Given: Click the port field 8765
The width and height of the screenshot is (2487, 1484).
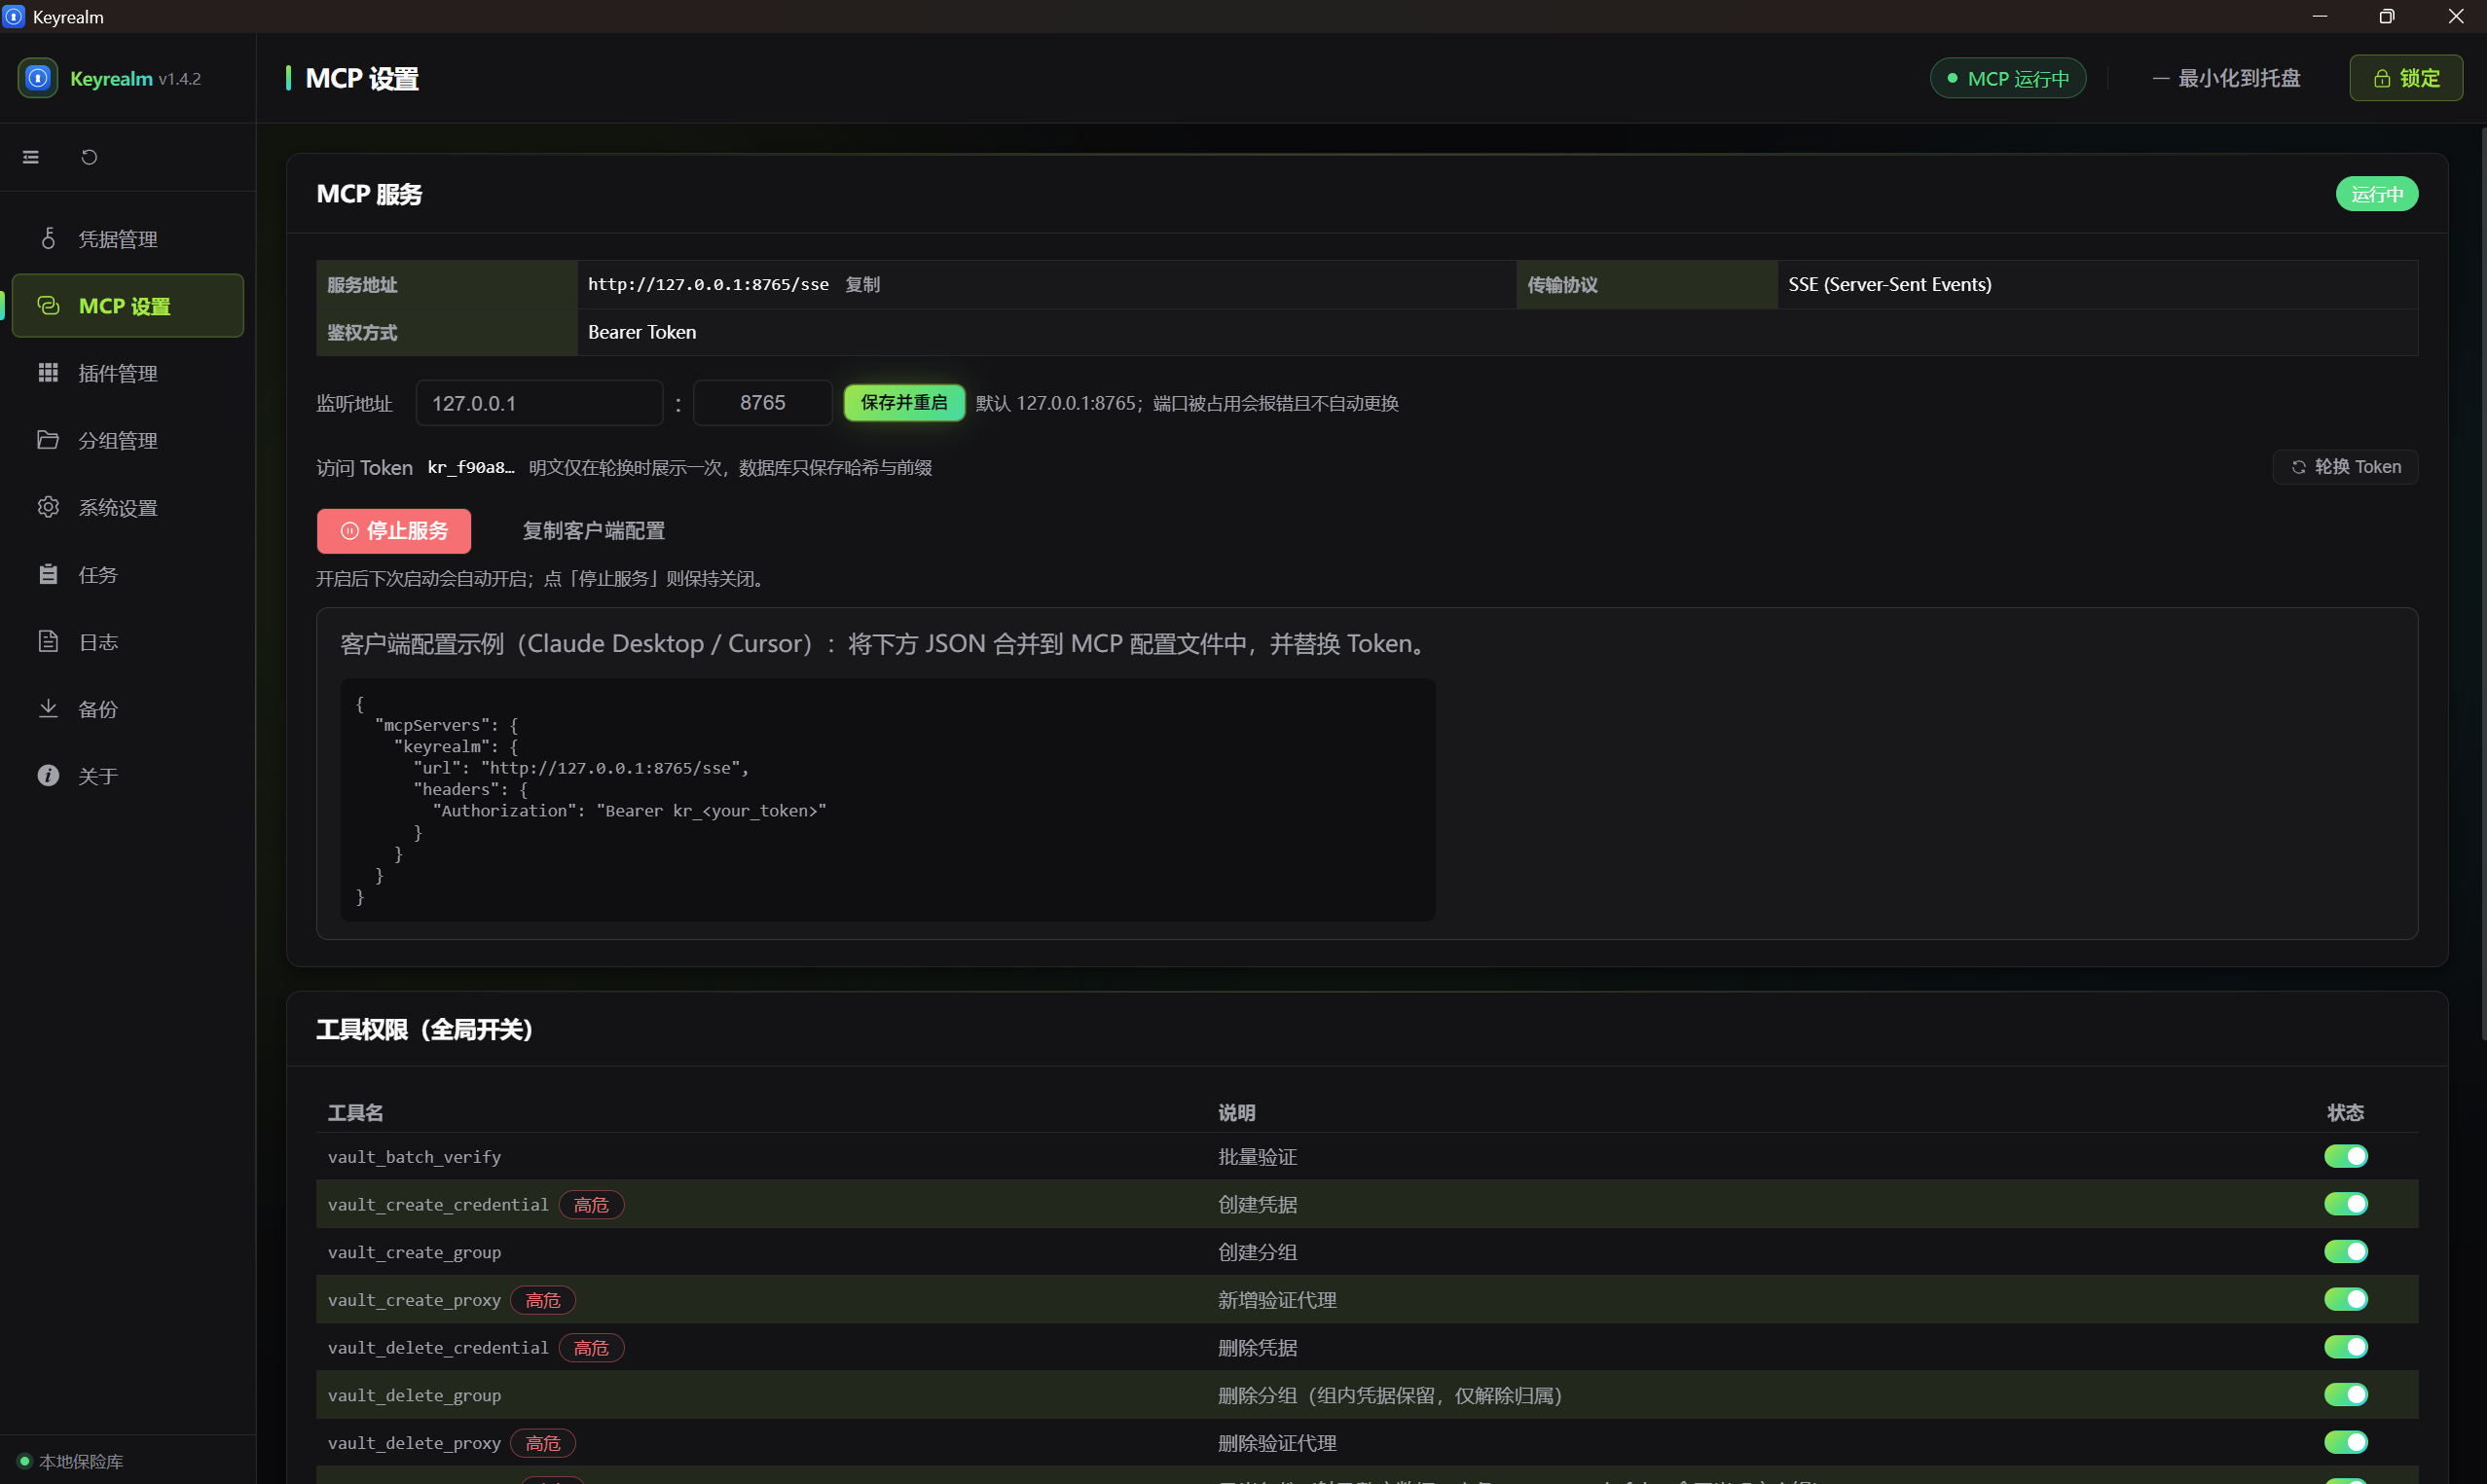Looking at the screenshot, I should point(762,403).
